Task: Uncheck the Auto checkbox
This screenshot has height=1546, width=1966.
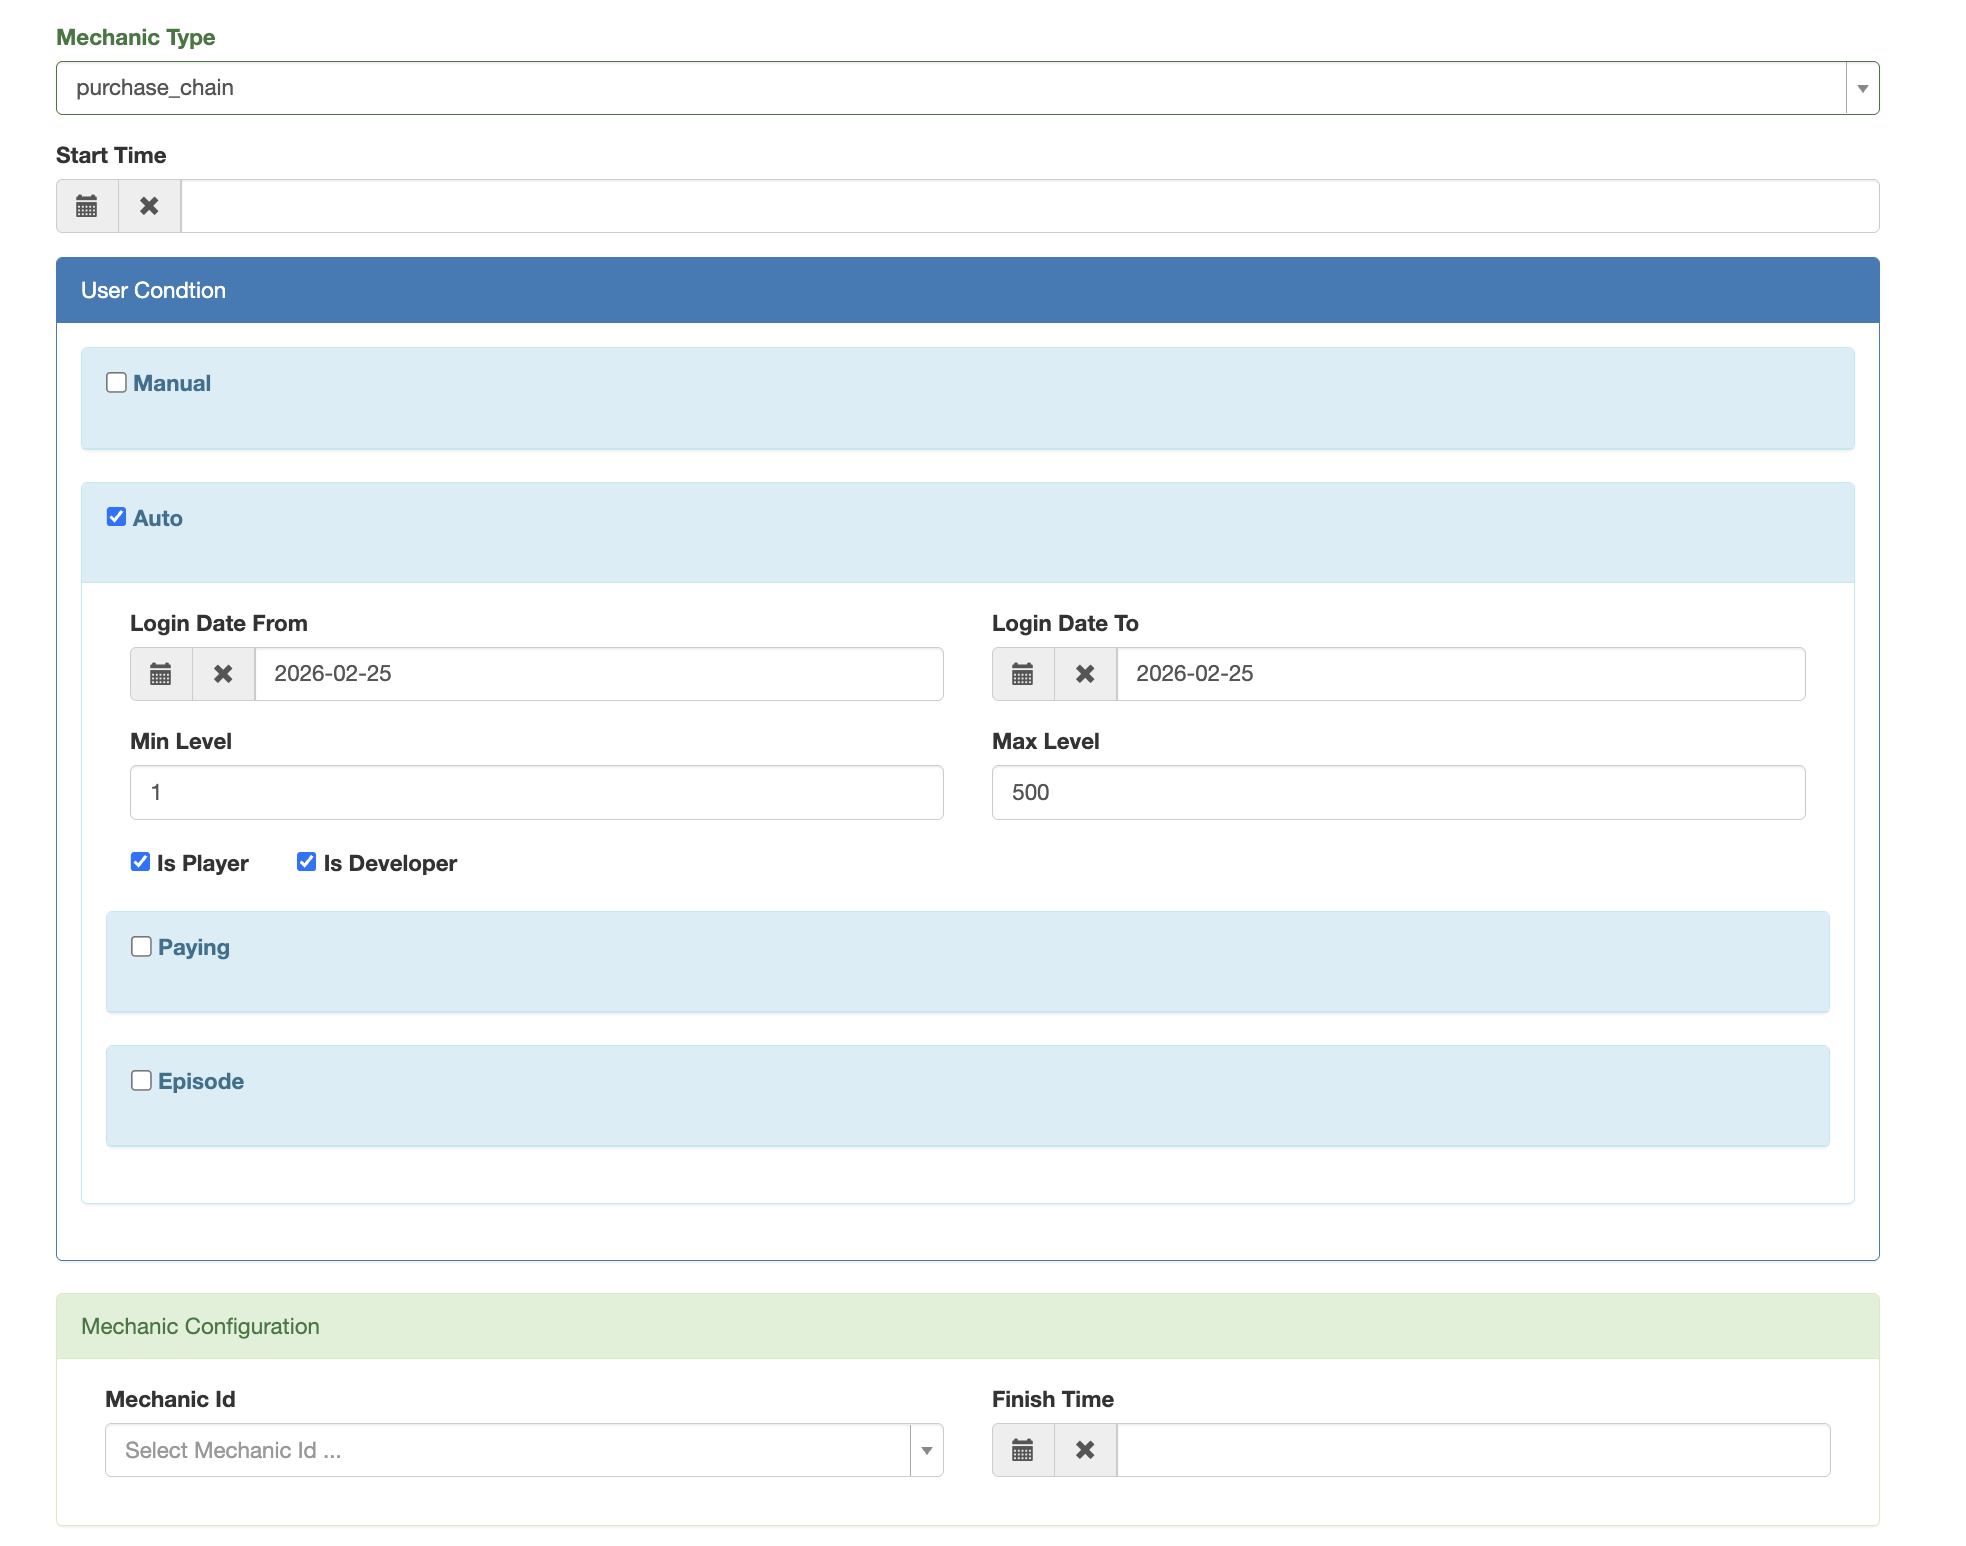Action: [x=116, y=517]
